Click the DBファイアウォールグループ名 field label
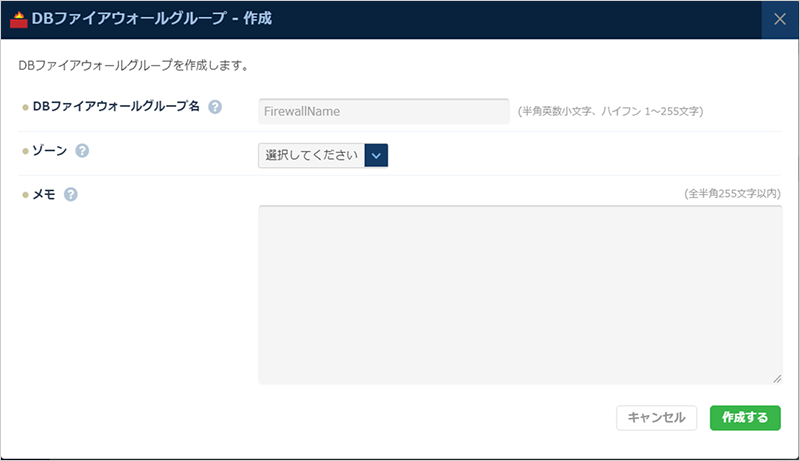Viewport: 800px width, 461px height. pyautogui.click(x=116, y=107)
